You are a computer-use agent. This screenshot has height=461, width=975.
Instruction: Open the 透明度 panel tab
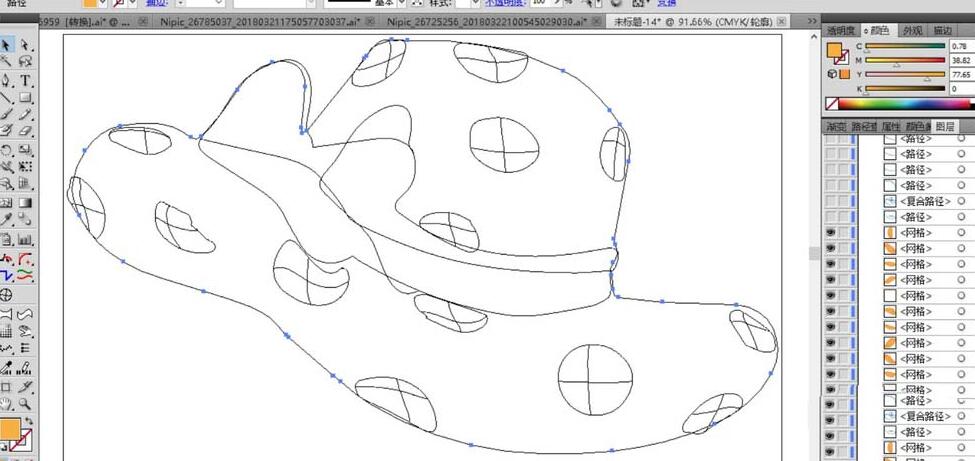click(x=840, y=30)
